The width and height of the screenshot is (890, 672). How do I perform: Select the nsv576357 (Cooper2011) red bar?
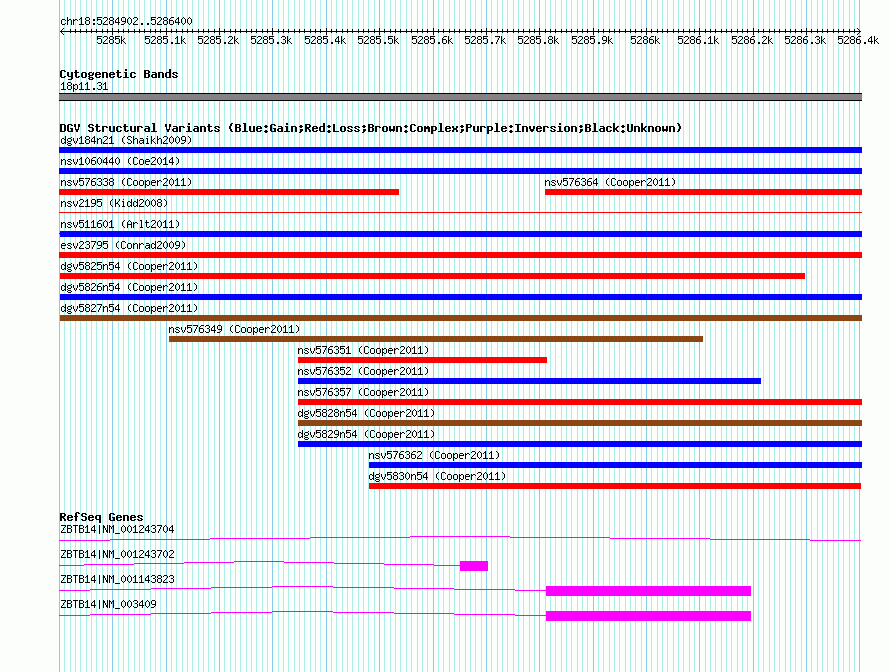[580, 402]
